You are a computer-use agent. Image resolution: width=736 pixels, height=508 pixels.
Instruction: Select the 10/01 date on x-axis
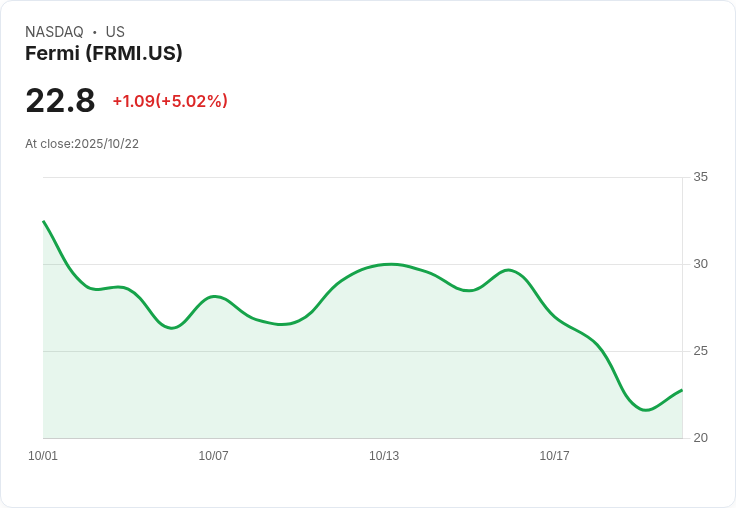(43, 456)
